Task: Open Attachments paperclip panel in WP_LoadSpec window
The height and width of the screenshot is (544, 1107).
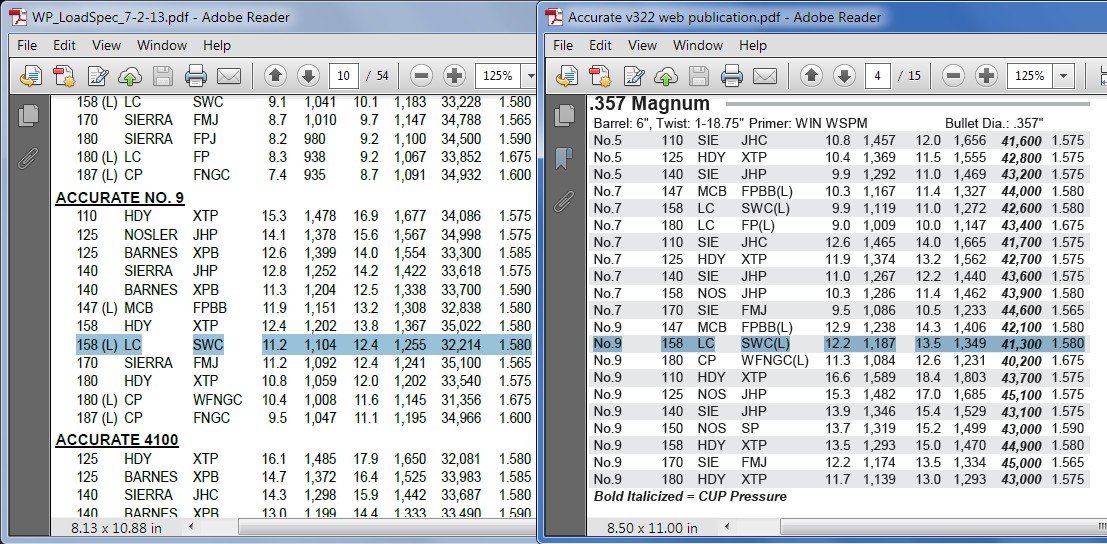Action: (x=28, y=158)
